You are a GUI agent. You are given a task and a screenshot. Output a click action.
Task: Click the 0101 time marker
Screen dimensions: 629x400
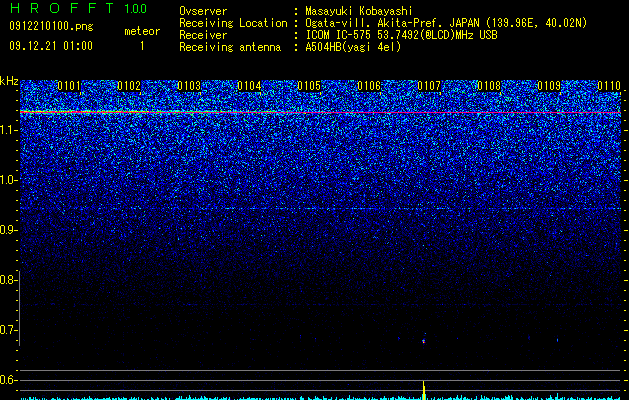click(69, 86)
